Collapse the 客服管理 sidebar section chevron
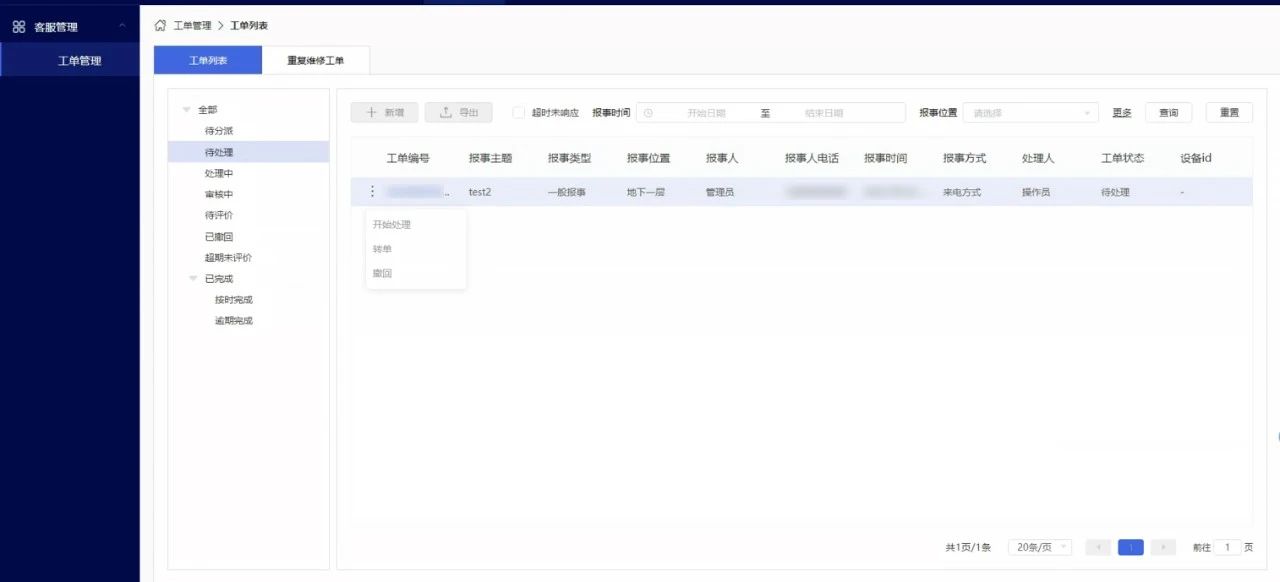The image size is (1280, 582). (x=124, y=25)
